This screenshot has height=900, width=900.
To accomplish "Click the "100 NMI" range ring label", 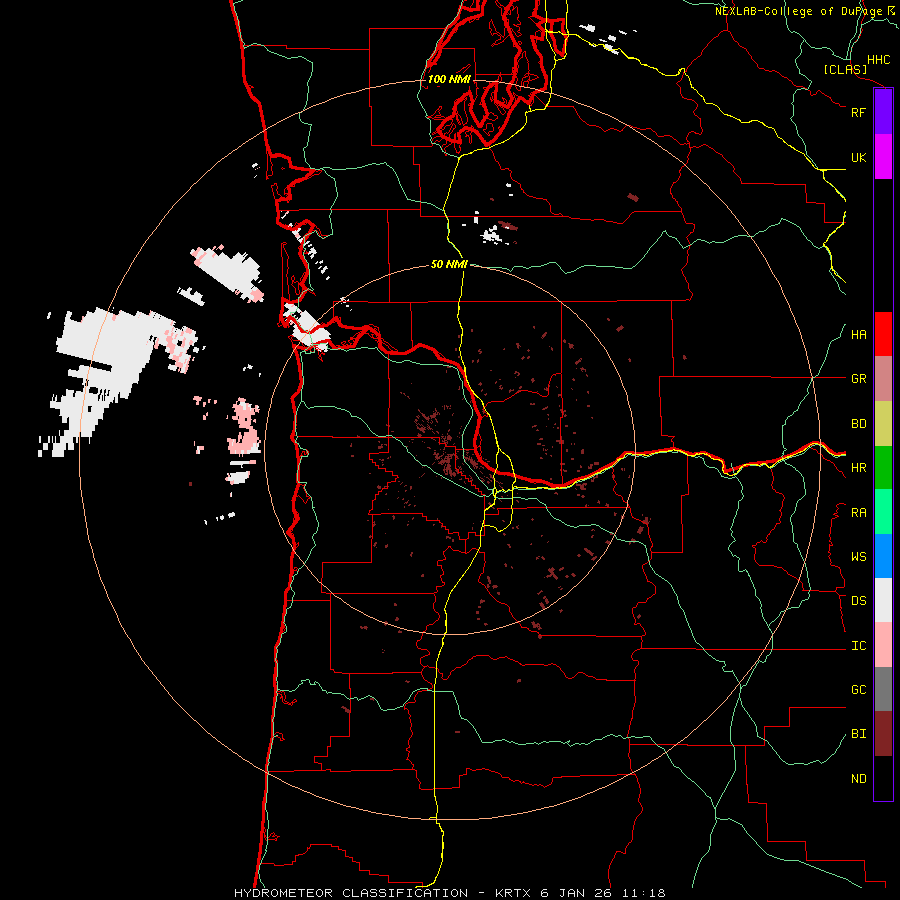I will [x=449, y=79].
